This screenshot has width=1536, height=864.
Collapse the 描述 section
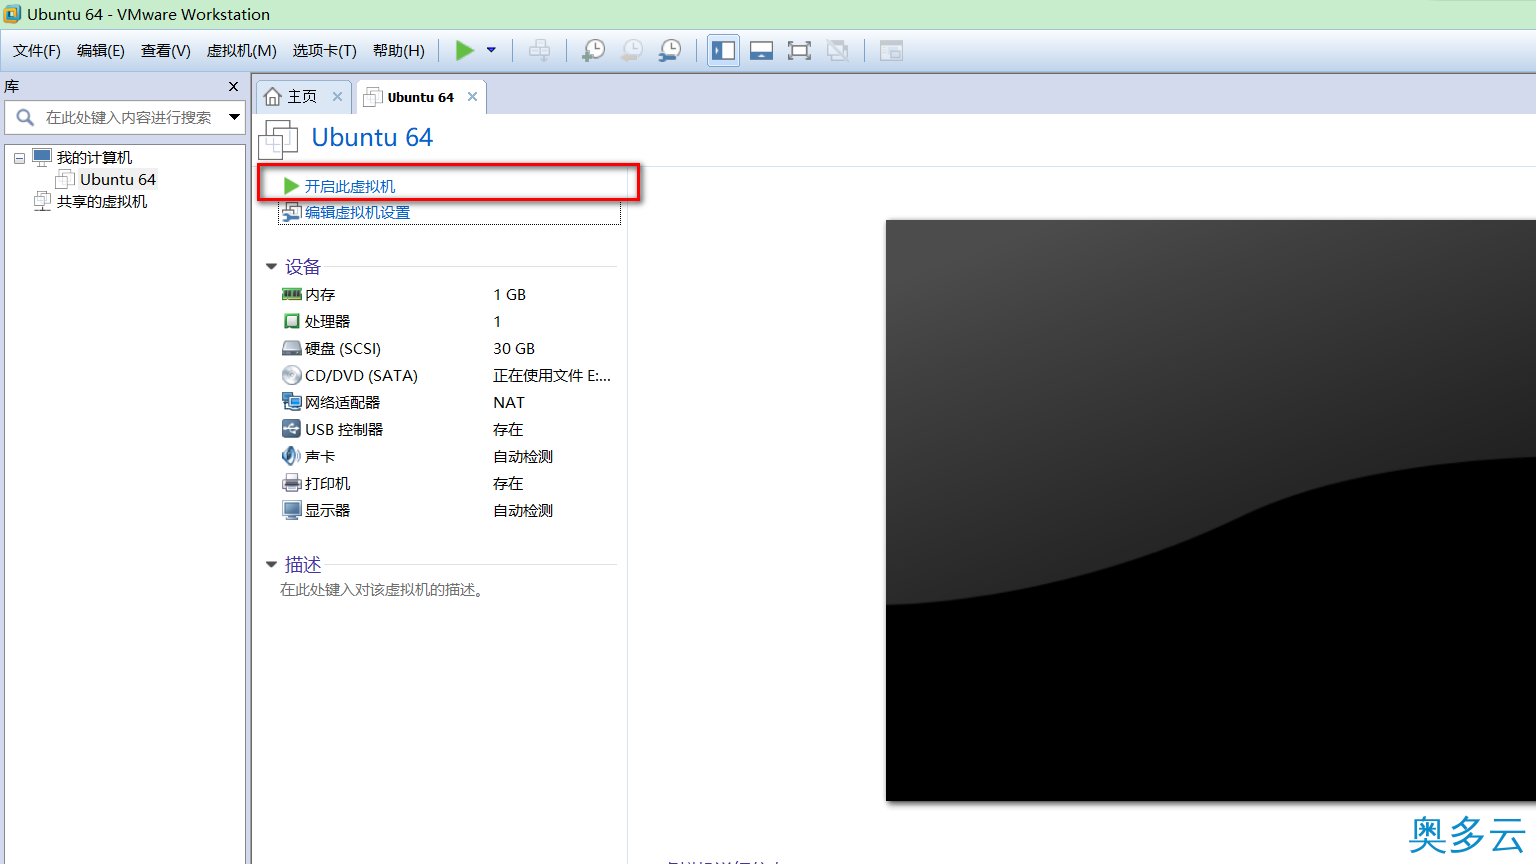pyautogui.click(x=271, y=564)
